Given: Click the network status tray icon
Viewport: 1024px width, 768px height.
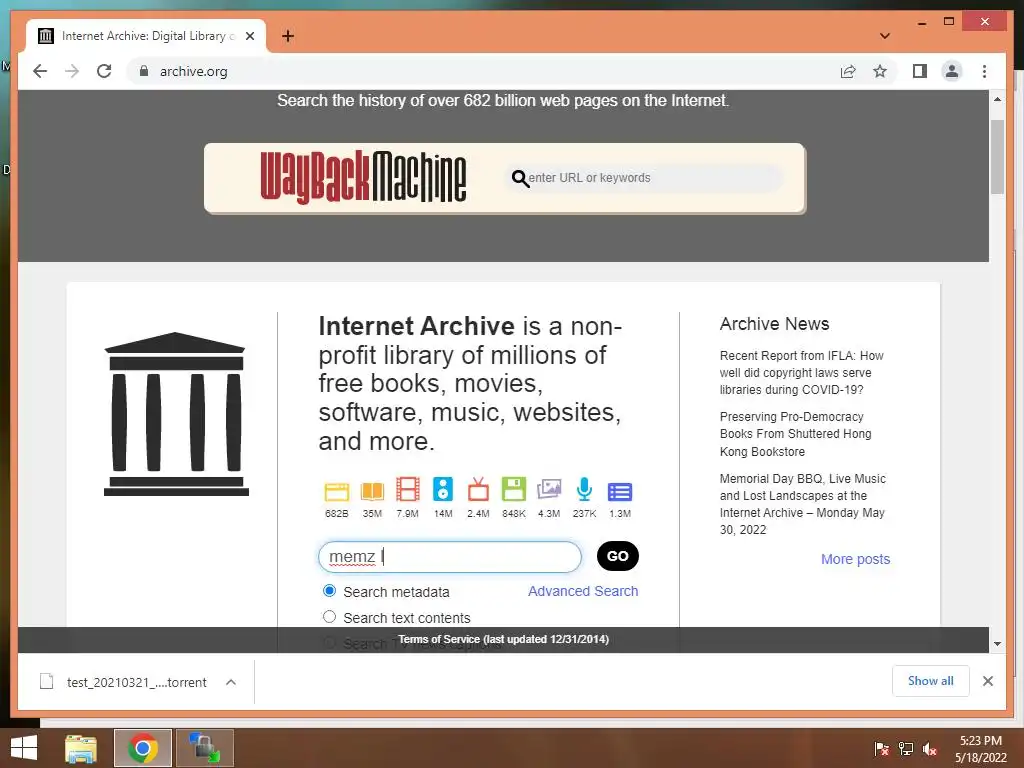Looking at the screenshot, I should pyautogui.click(x=906, y=749).
